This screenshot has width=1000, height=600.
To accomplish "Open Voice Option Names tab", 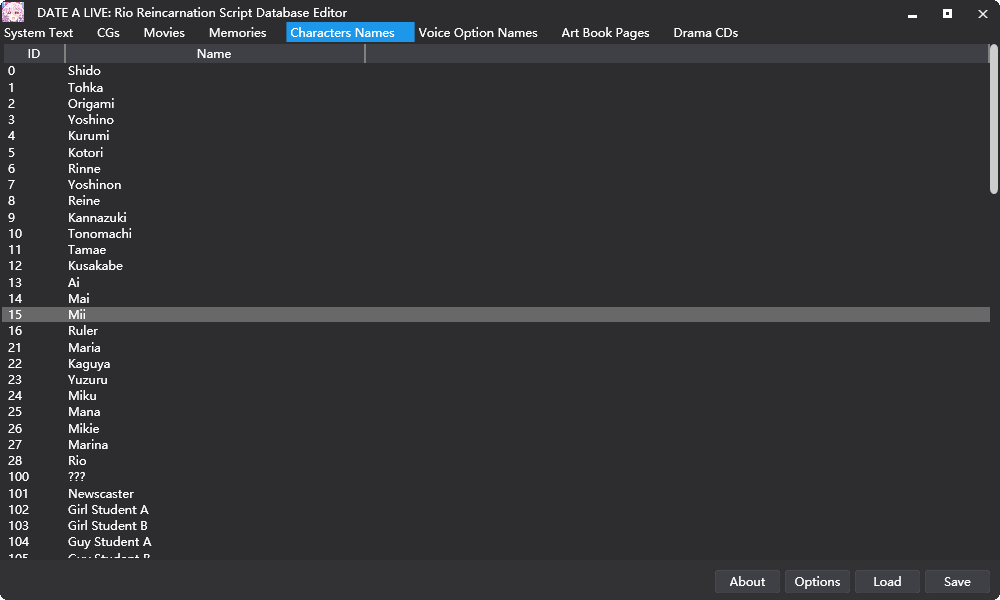I will [x=478, y=33].
